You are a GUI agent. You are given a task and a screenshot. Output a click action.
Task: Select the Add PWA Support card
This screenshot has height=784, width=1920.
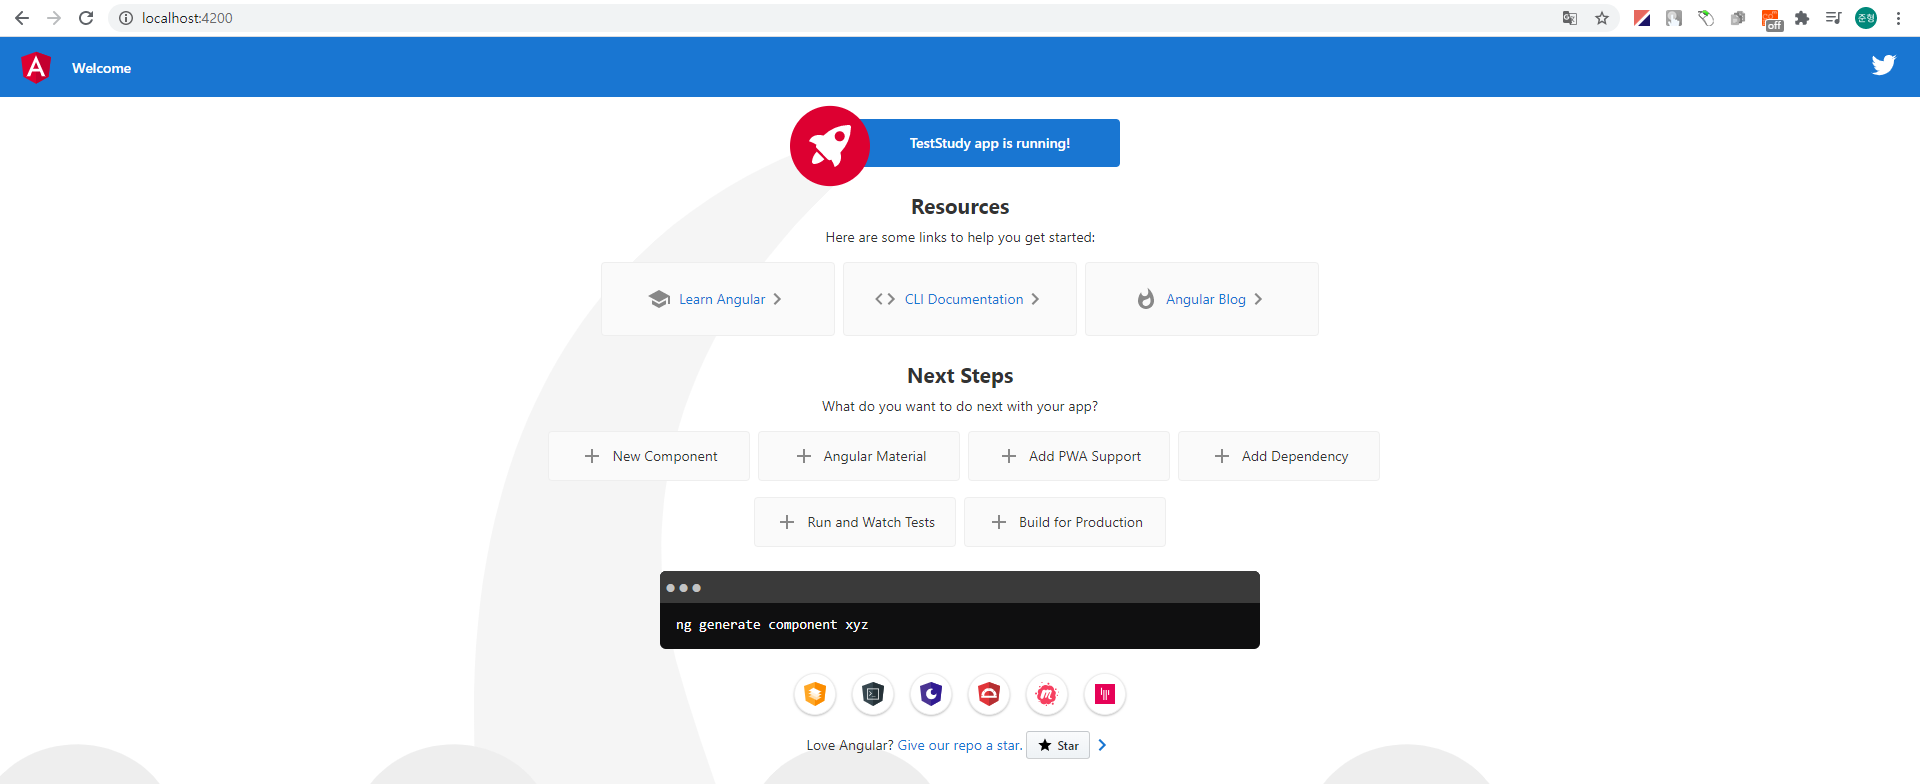pos(1069,456)
